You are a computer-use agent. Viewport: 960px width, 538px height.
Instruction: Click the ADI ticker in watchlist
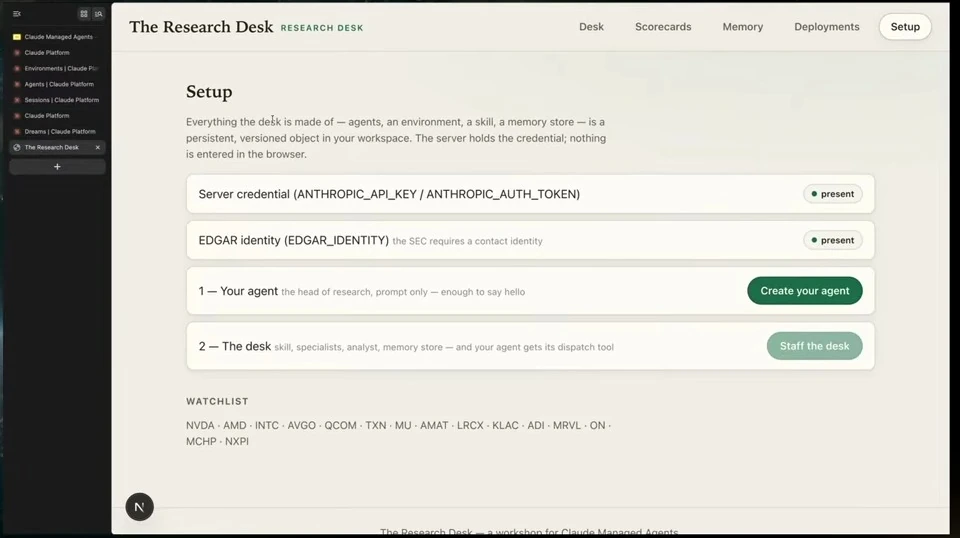pos(536,425)
